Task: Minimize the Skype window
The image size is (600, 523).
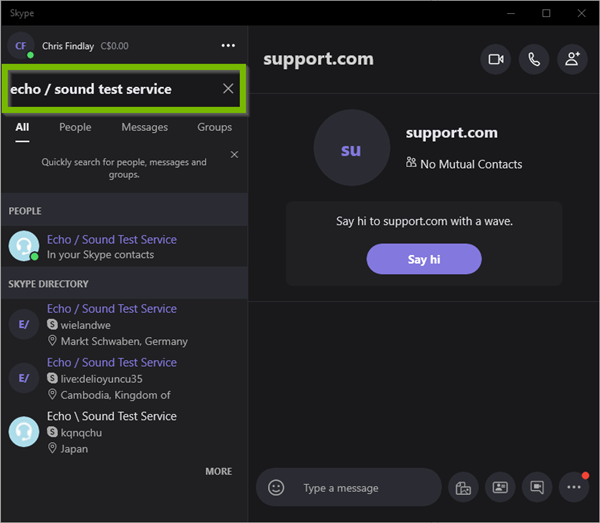Action: pyautogui.click(x=511, y=13)
